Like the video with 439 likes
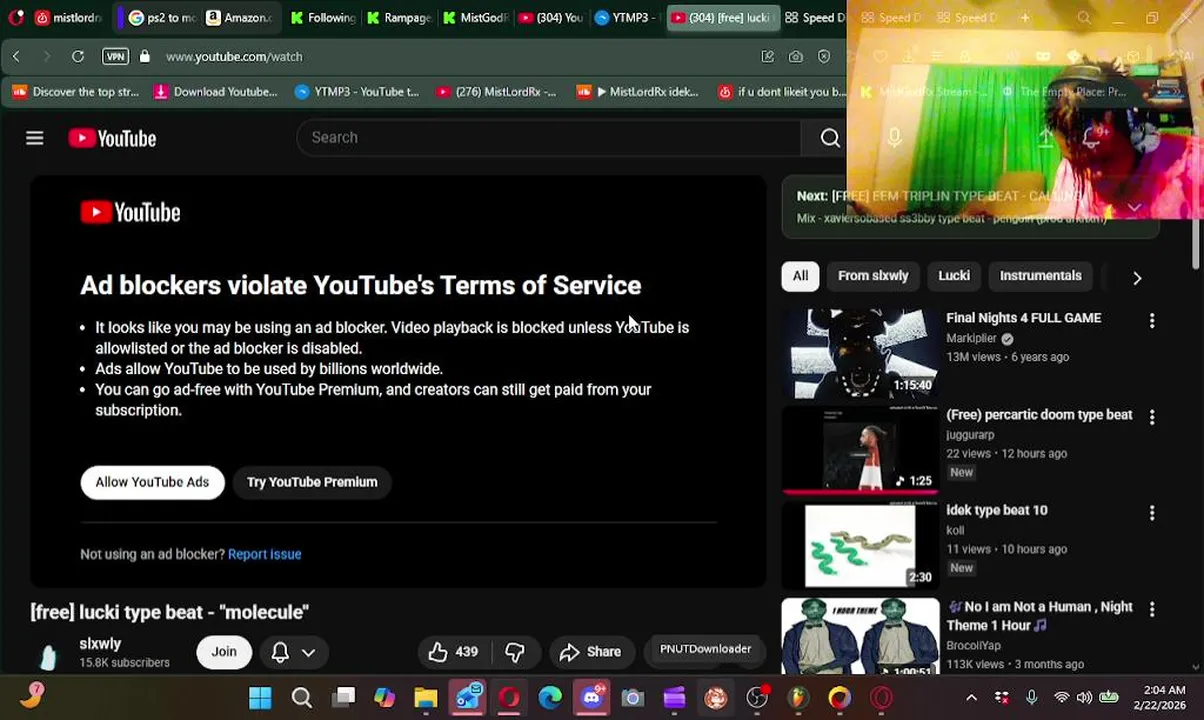Image resolution: width=1204 pixels, height=720 pixels. [x=455, y=652]
